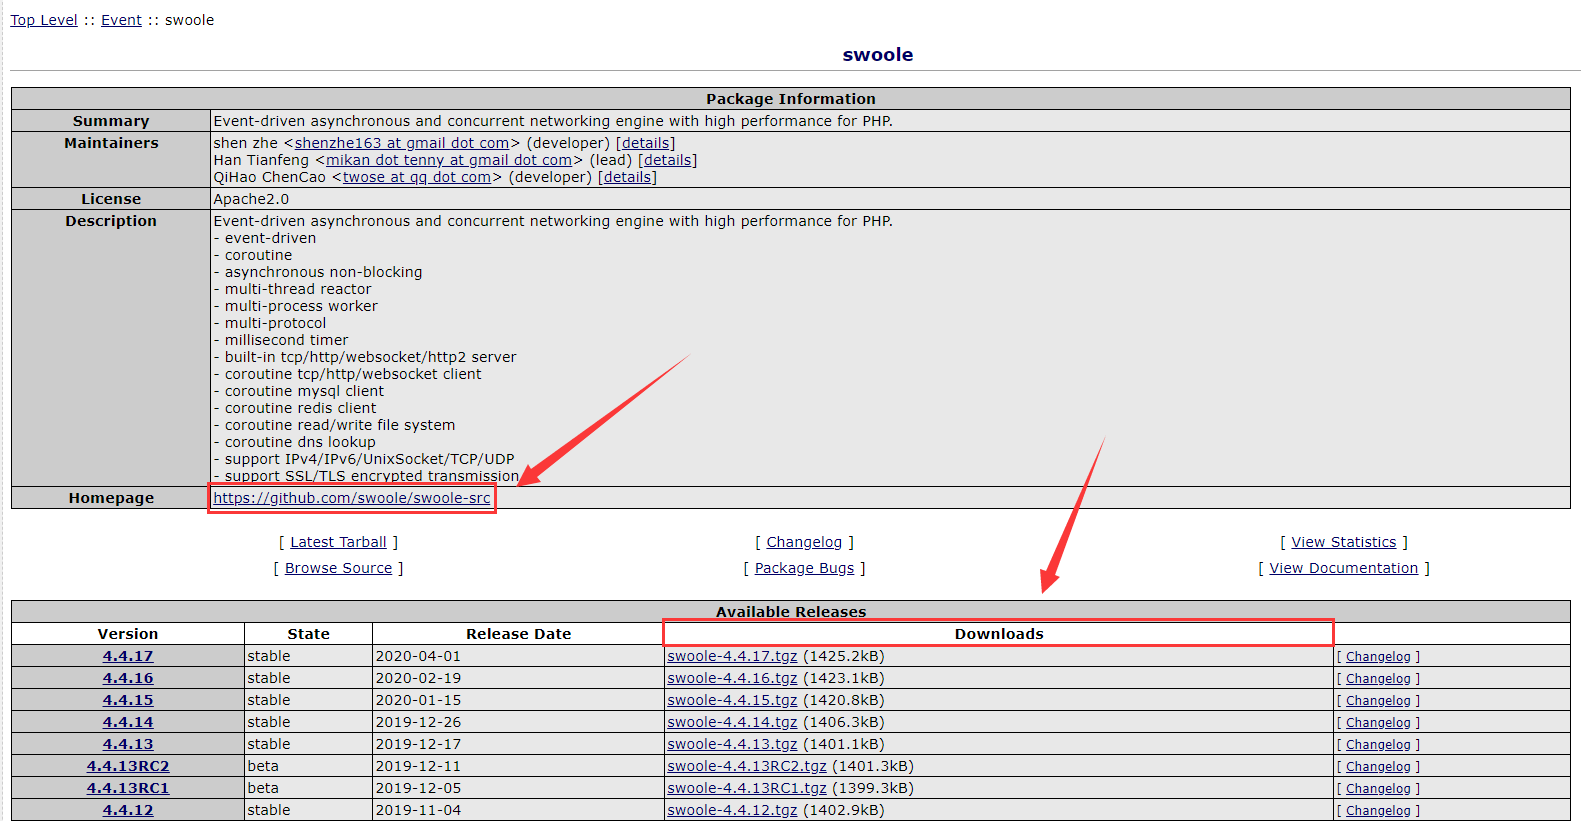Click the 'millisecond timer' description line

click(281, 340)
